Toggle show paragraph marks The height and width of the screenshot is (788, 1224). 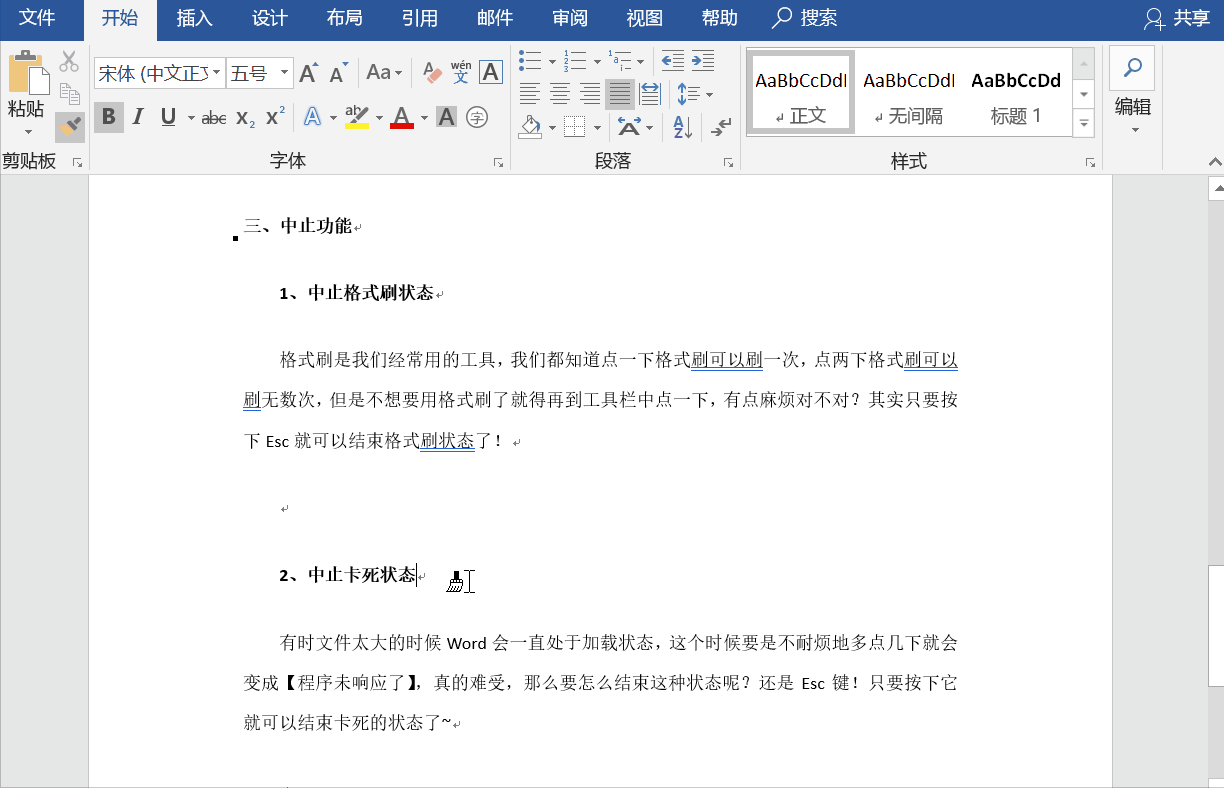(x=721, y=127)
